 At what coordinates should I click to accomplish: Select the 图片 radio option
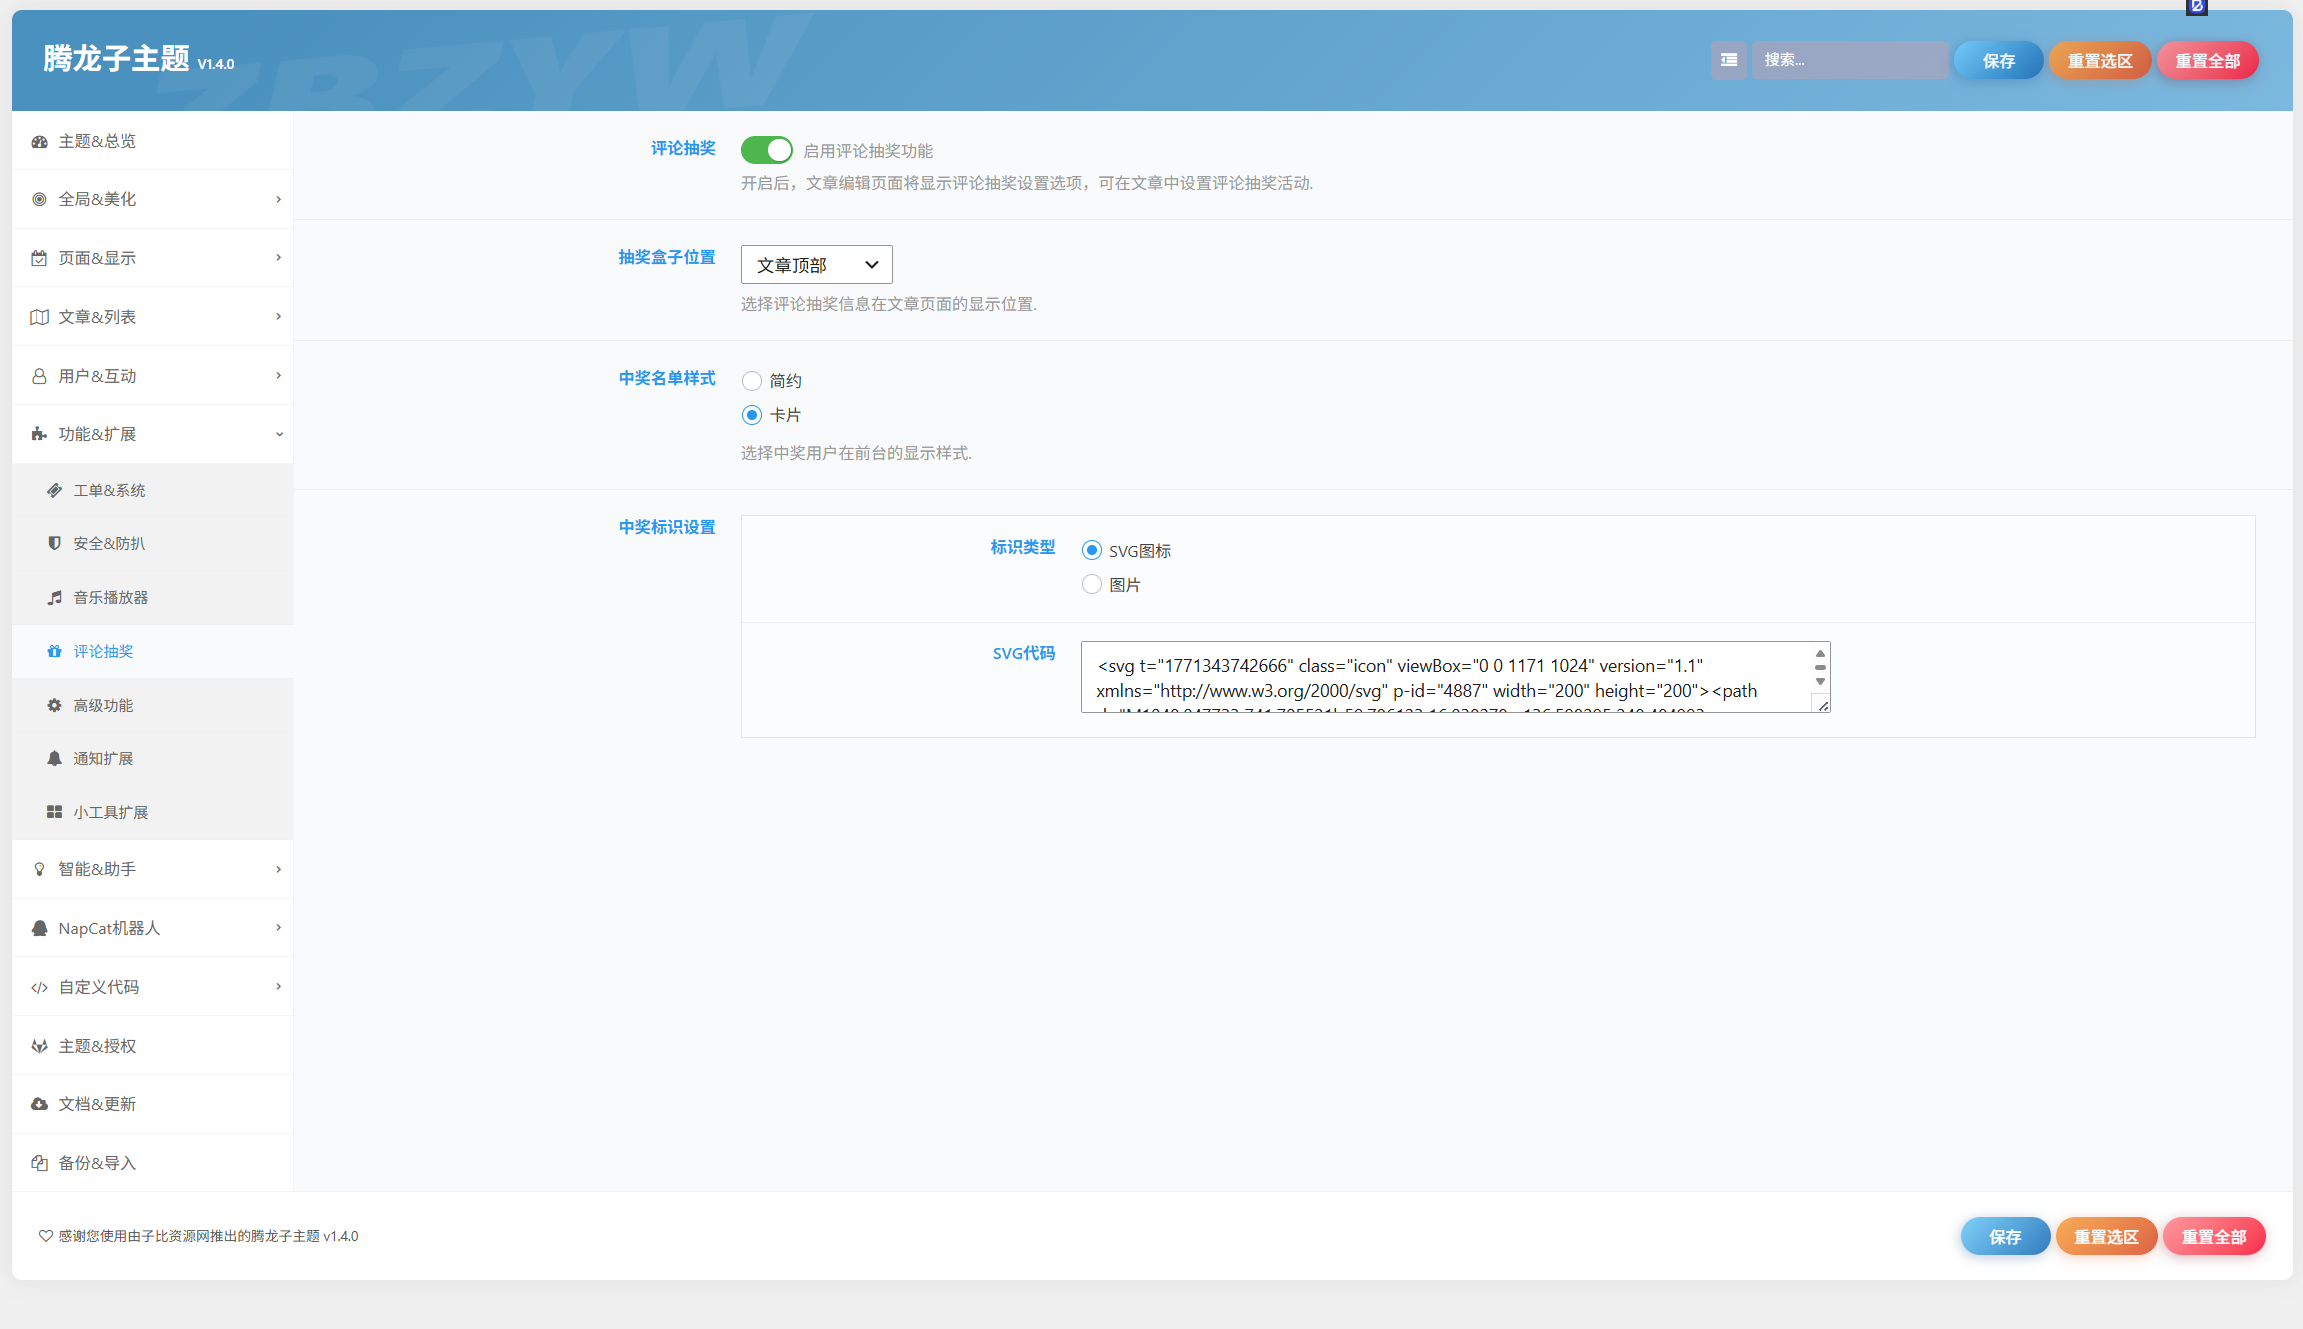1091,585
